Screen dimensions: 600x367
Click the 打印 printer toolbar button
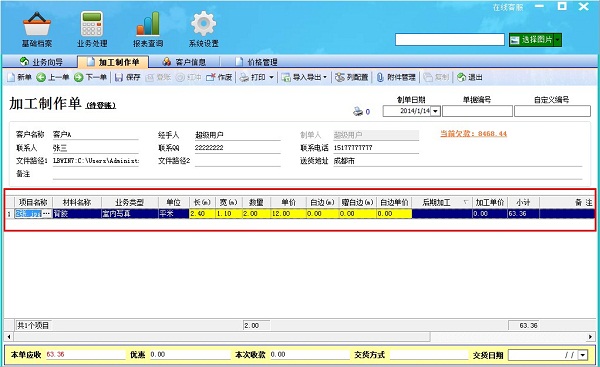(253, 77)
